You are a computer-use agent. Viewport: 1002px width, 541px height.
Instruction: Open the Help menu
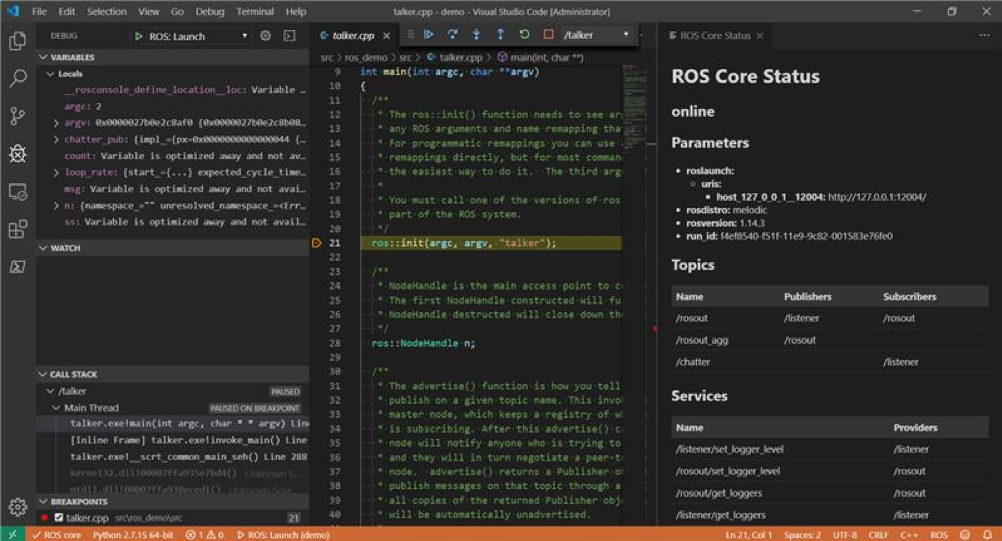click(x=295, y=11)
